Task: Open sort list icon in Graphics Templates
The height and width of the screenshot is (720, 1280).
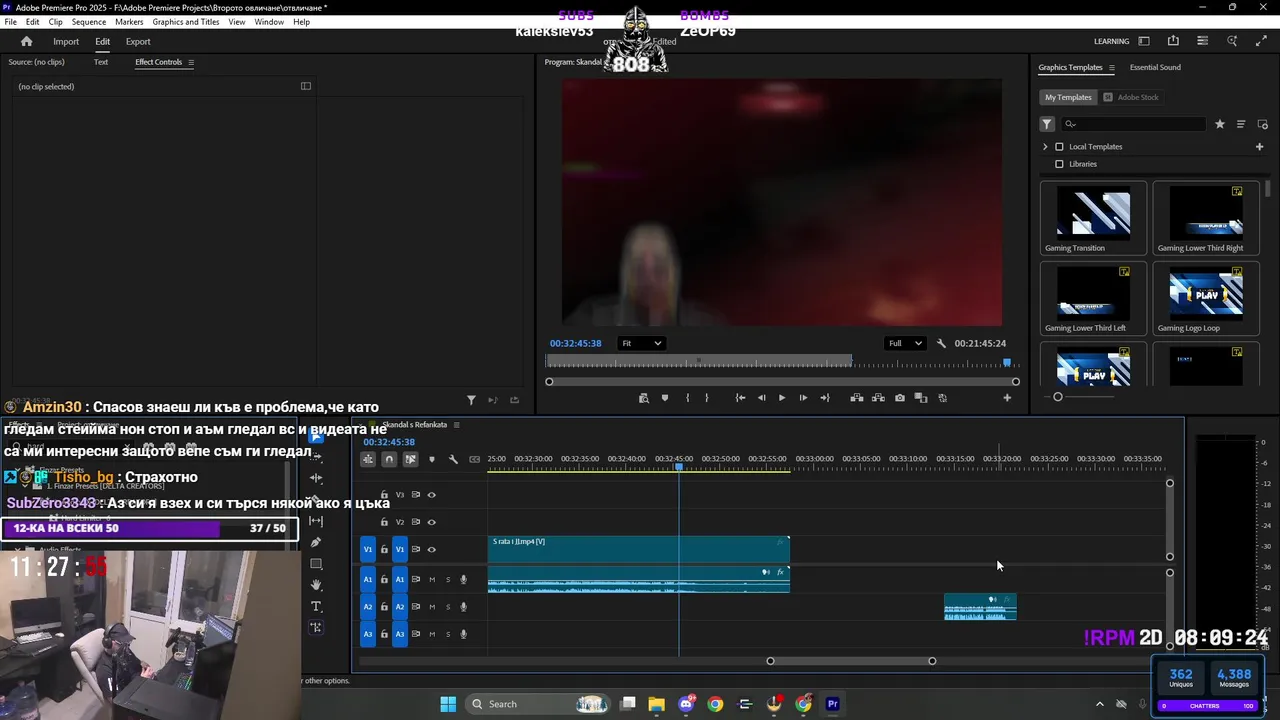Action: [x=1241, y=124]
